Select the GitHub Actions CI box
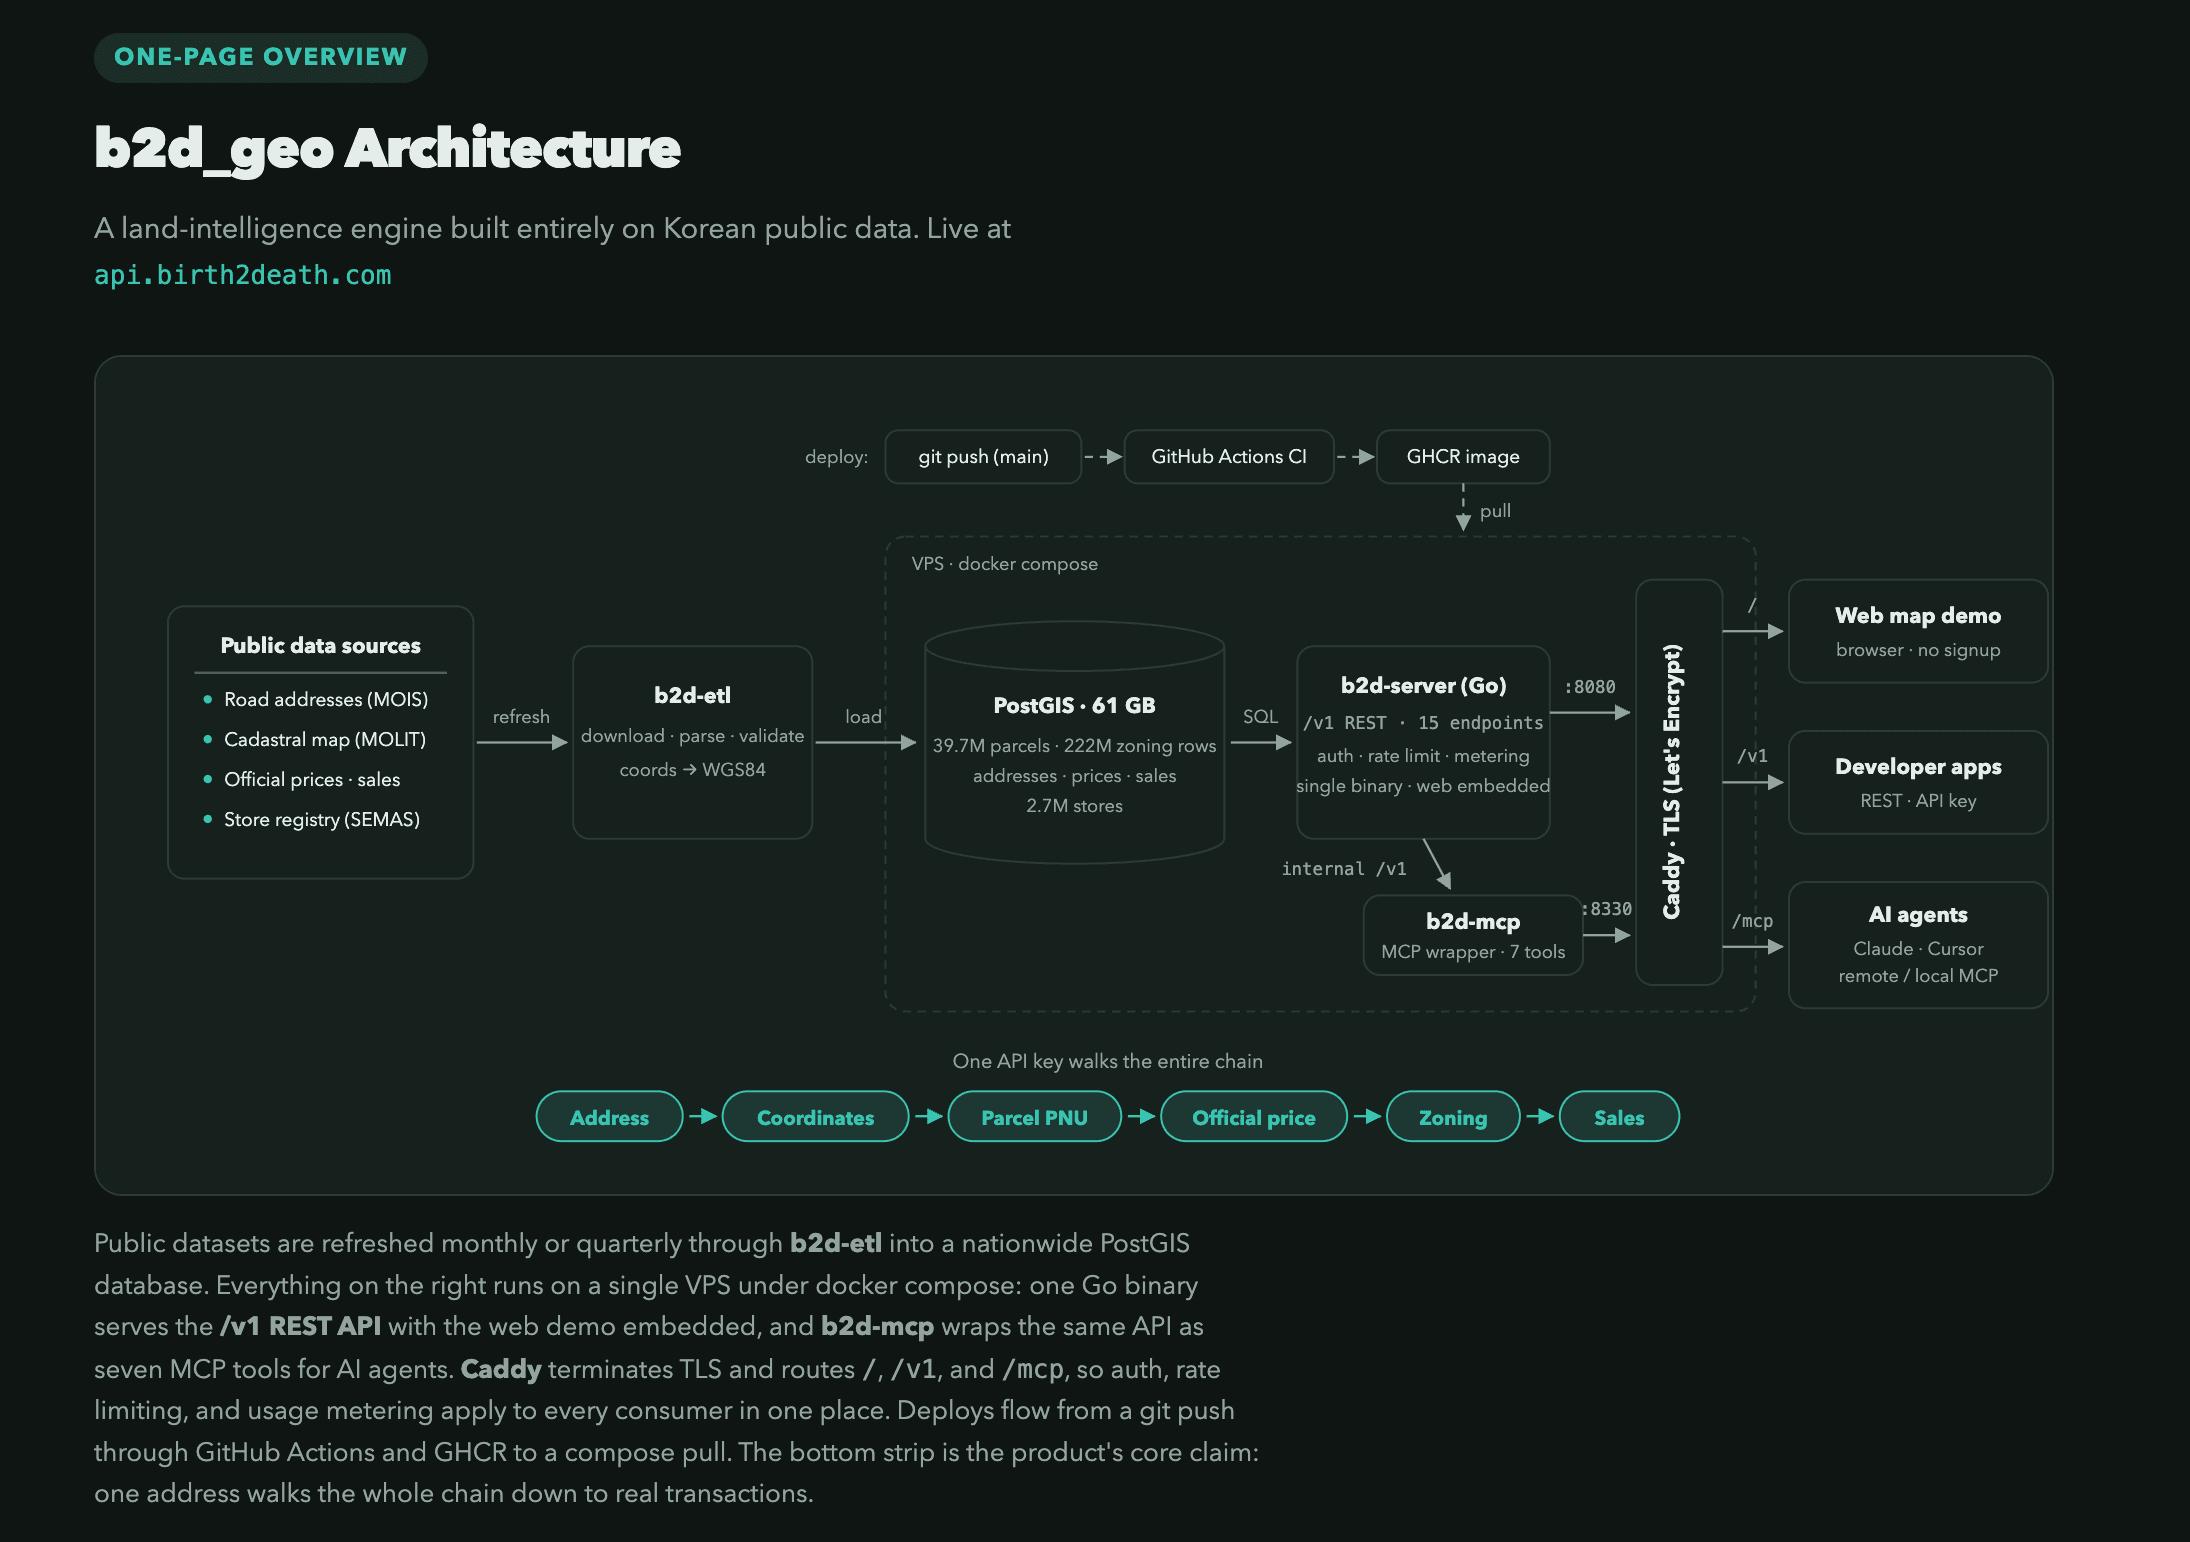2190x1542 pixels. pos(1229,457)
